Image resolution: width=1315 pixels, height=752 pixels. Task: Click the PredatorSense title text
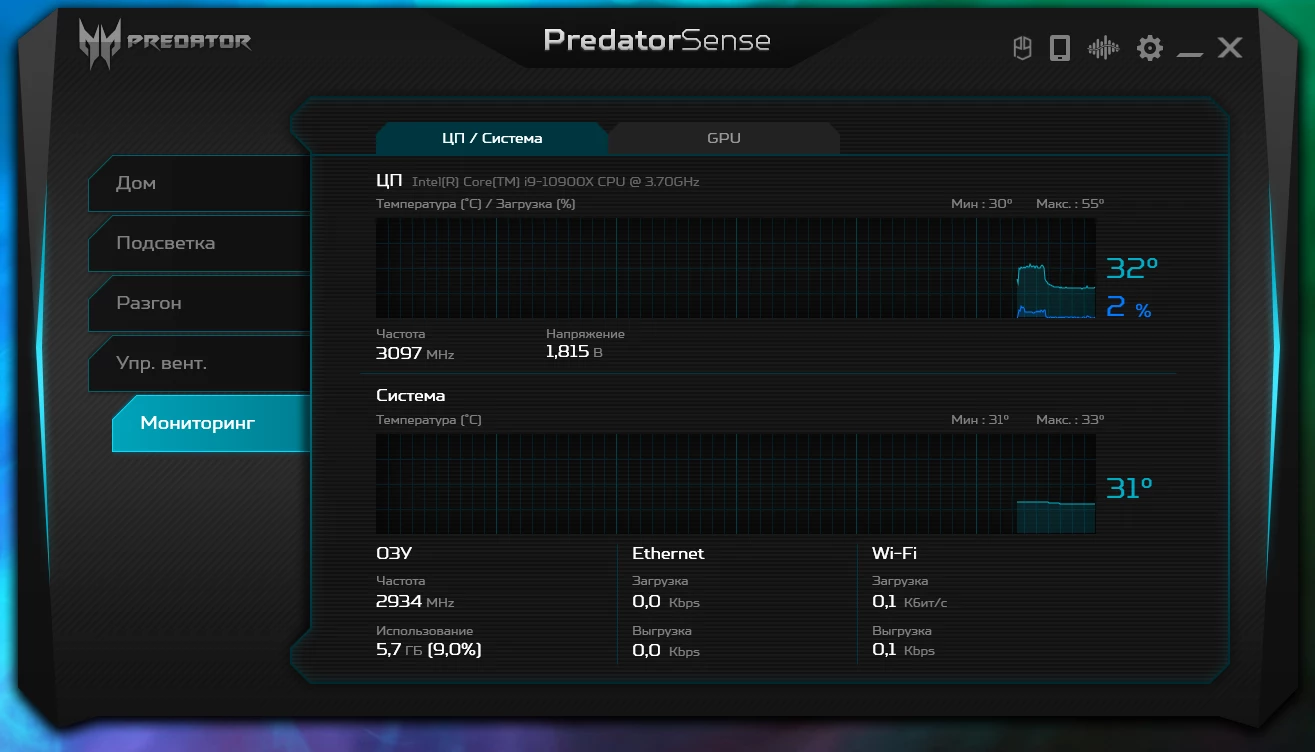[x=657, y=40]
